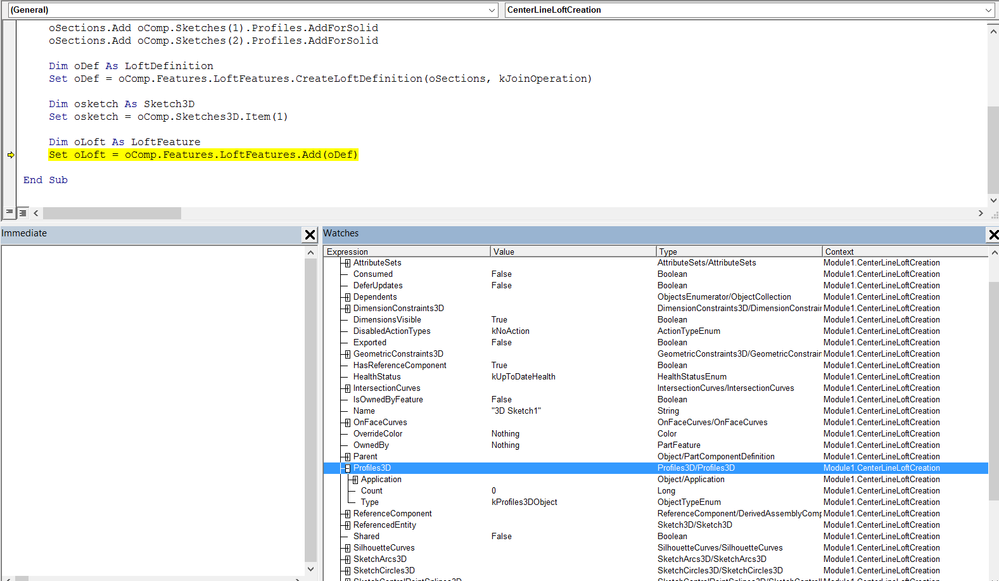The image size is (999, 581).
Task: Expand the GeometricConstraints3D node
Action: [347, 354]
